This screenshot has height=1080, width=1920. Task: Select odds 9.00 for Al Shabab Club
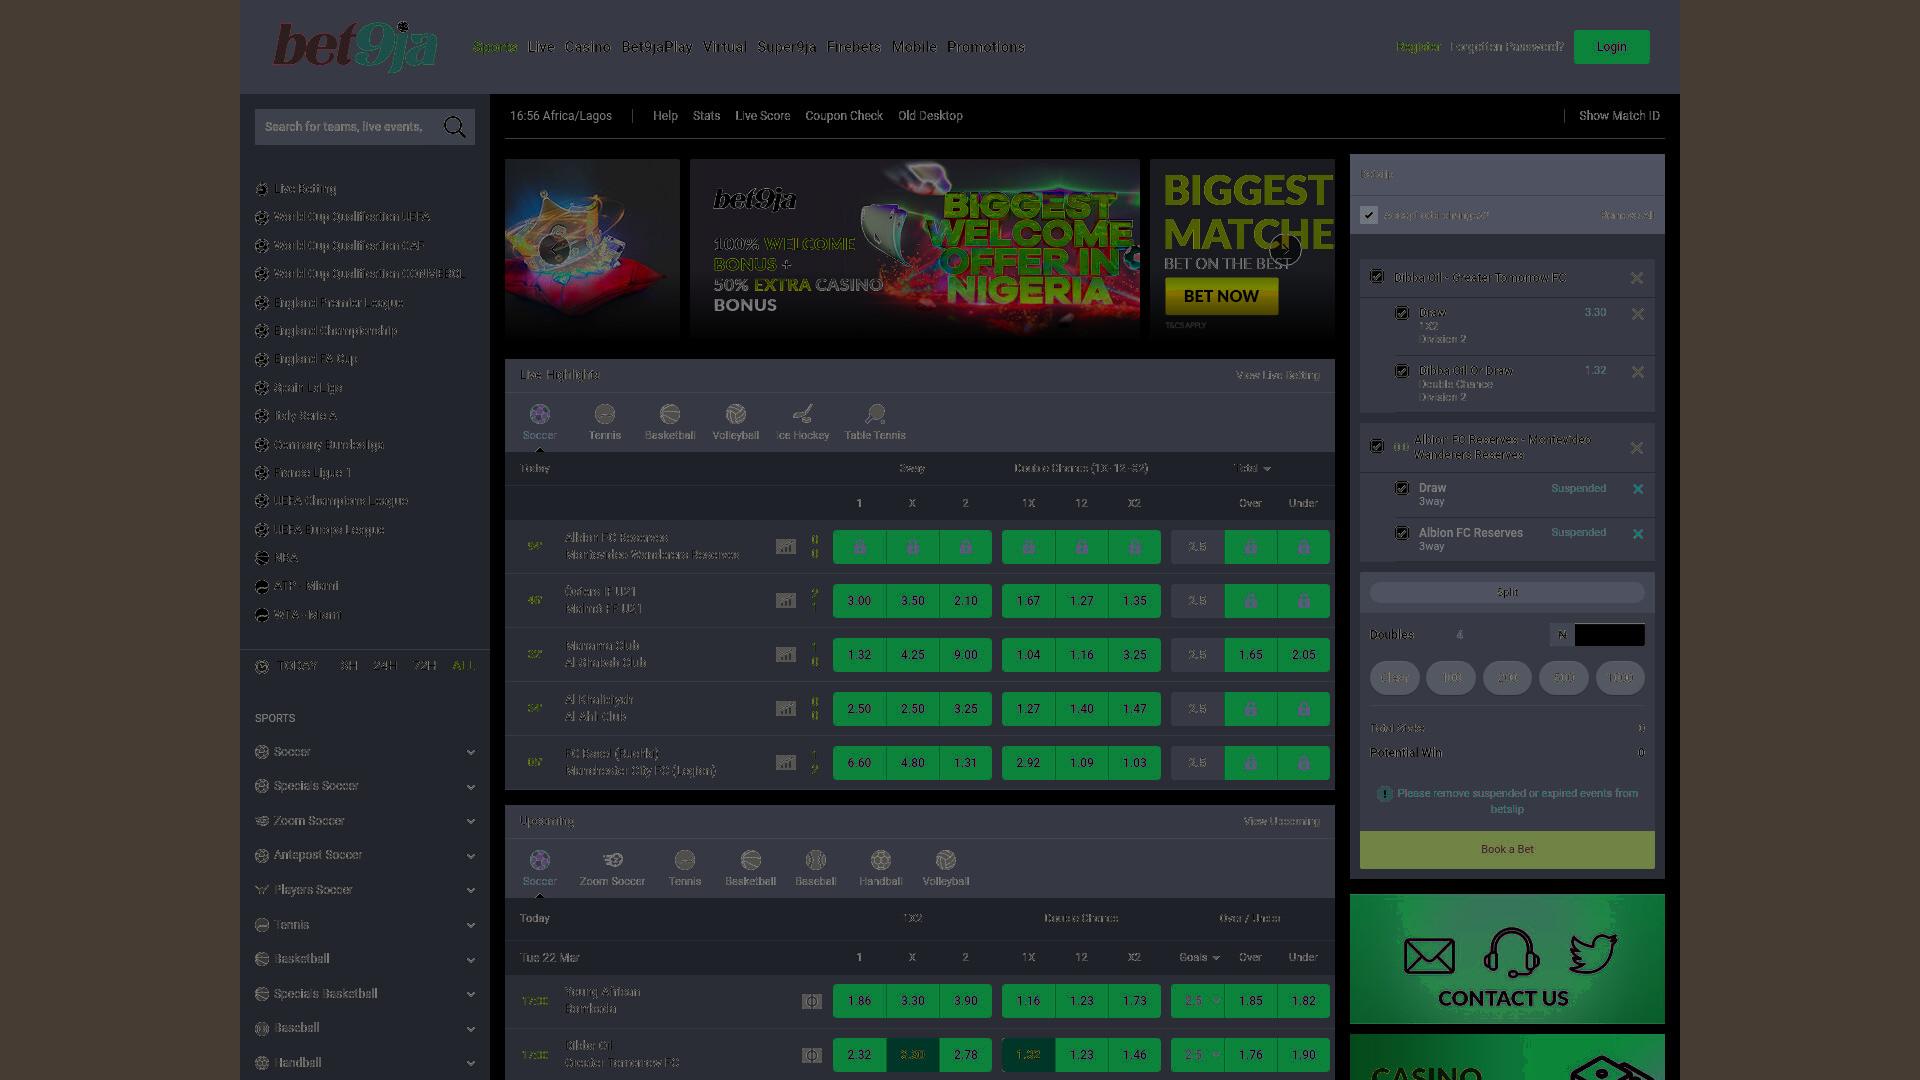point(965,655)
